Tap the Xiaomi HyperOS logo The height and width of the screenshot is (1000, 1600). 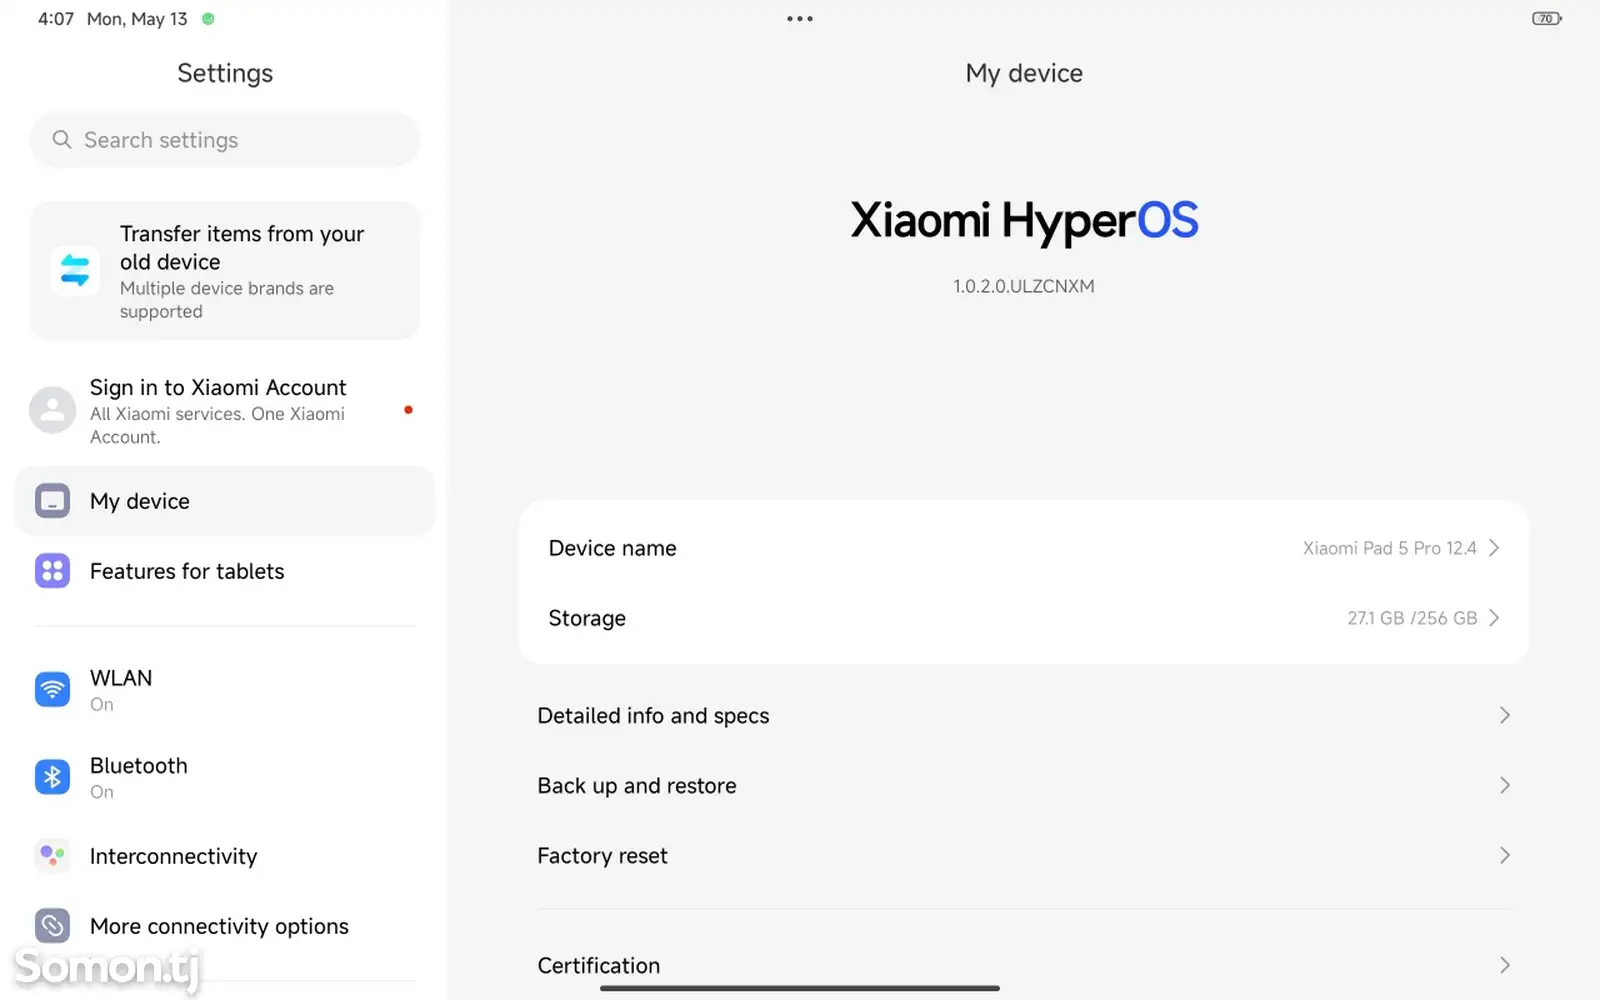[1024, 221]
